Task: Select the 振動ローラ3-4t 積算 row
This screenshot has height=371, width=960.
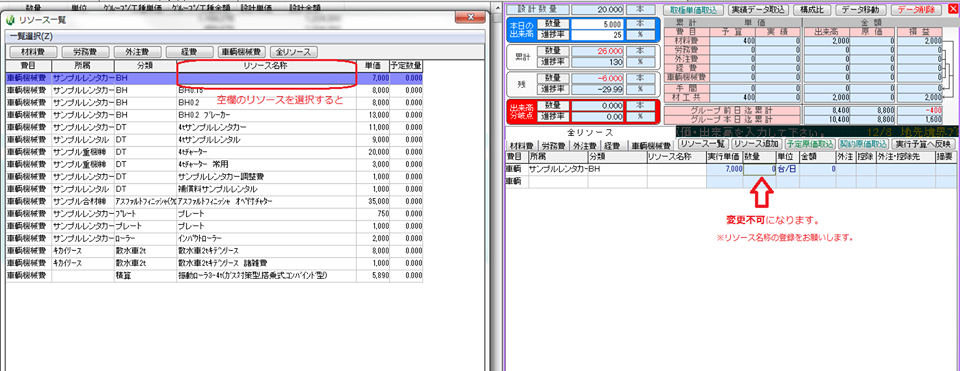Action: point(214,276)
